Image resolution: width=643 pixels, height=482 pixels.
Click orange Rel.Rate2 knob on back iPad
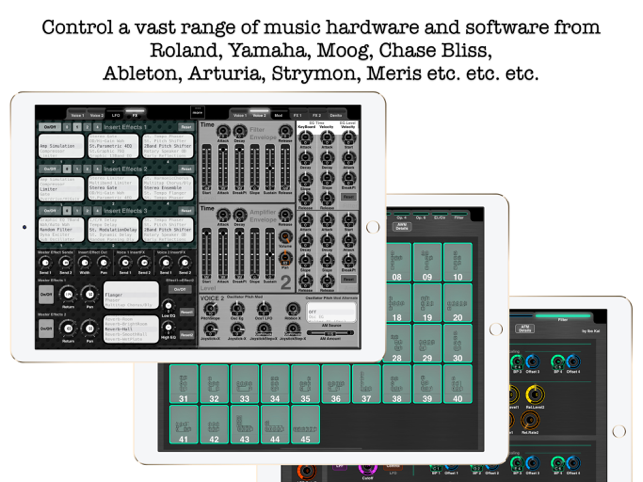click(529, 420)
